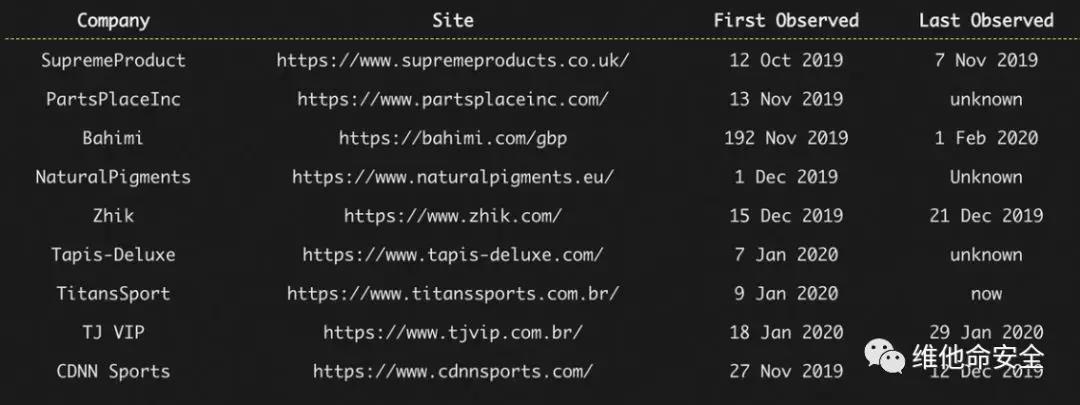Click the 维他命安全 watermark text
This screenshot has width=1080, height=405.
pos(978,358)
